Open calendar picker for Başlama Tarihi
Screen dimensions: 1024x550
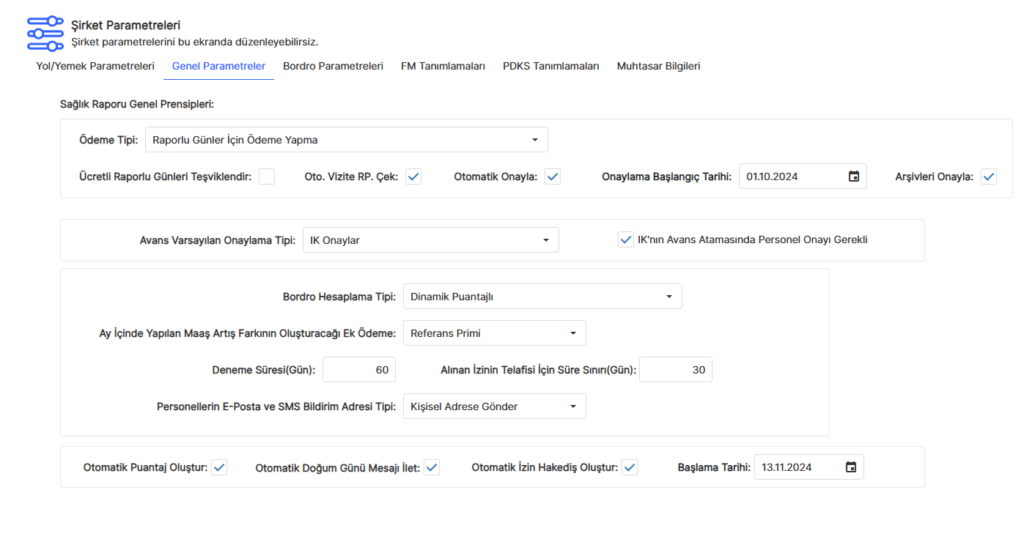pos(850,467)
